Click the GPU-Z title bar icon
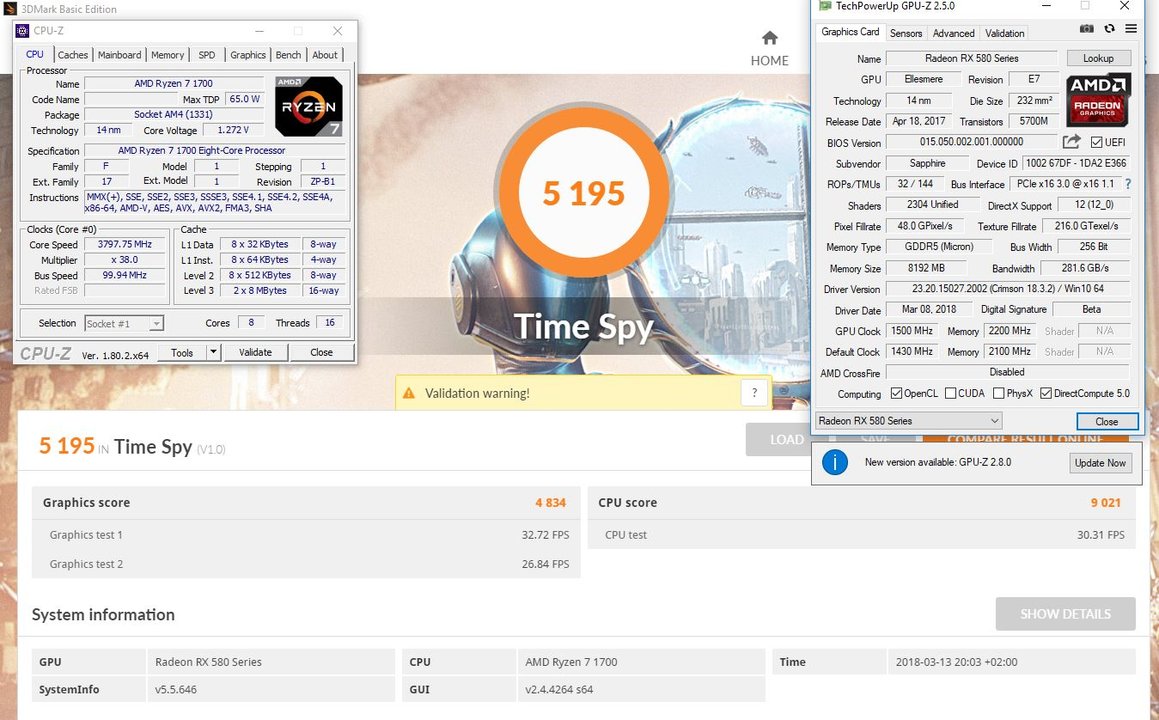Viewport: 1159px width, 720px height. point(825,6)
